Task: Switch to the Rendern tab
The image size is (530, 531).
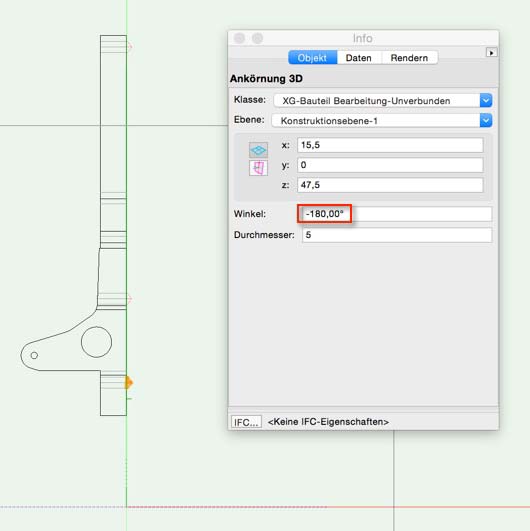Action: (409, 58)
